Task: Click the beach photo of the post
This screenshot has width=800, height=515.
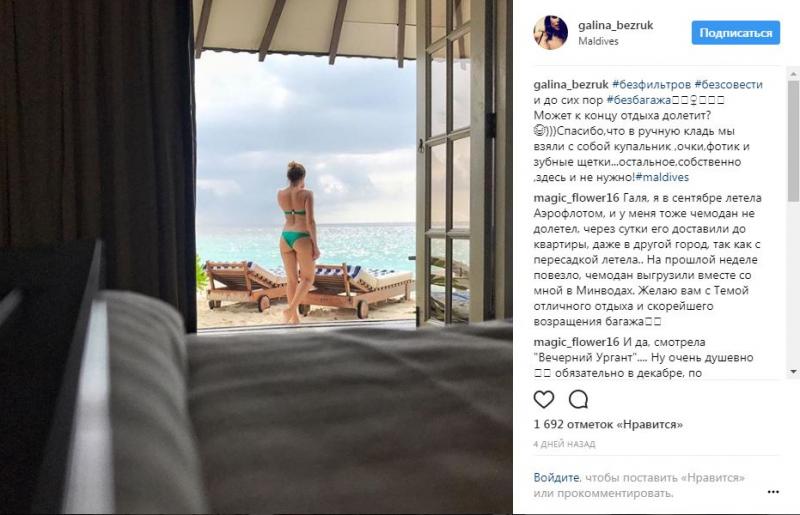Action: click(x=256, y=257)
